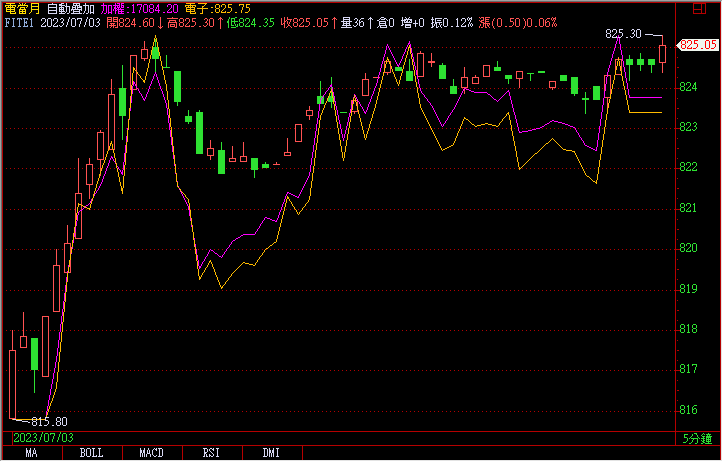The image size is (723, 462).
Task: Click the 818 price axis label
Action: click(688, 329)
